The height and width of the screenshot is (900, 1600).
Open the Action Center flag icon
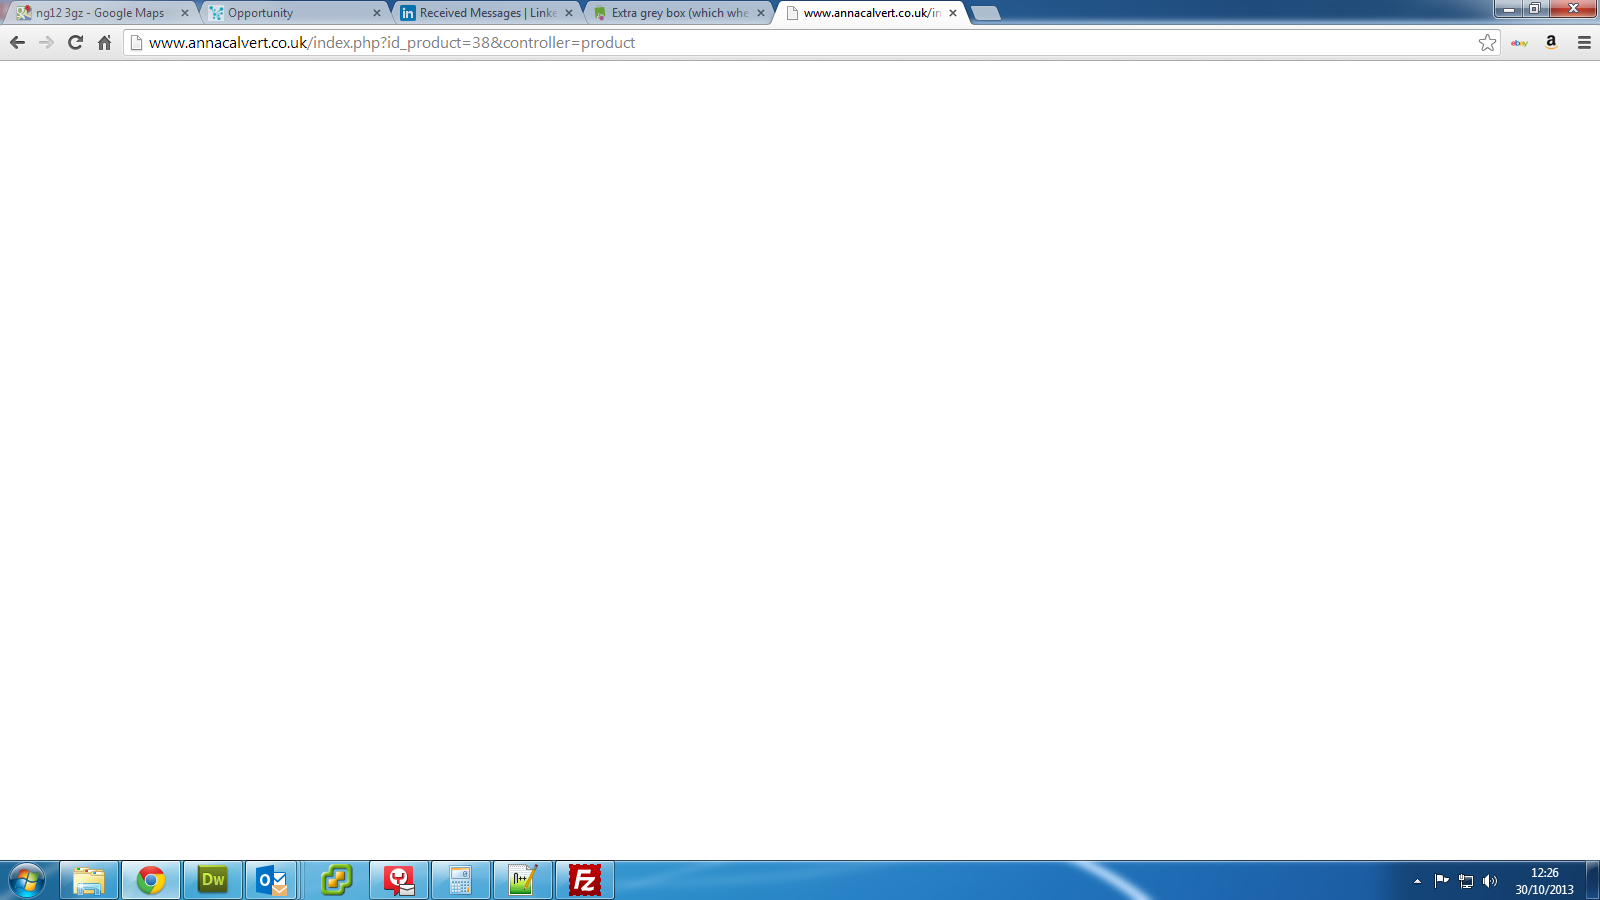[x=1441, y=881]
